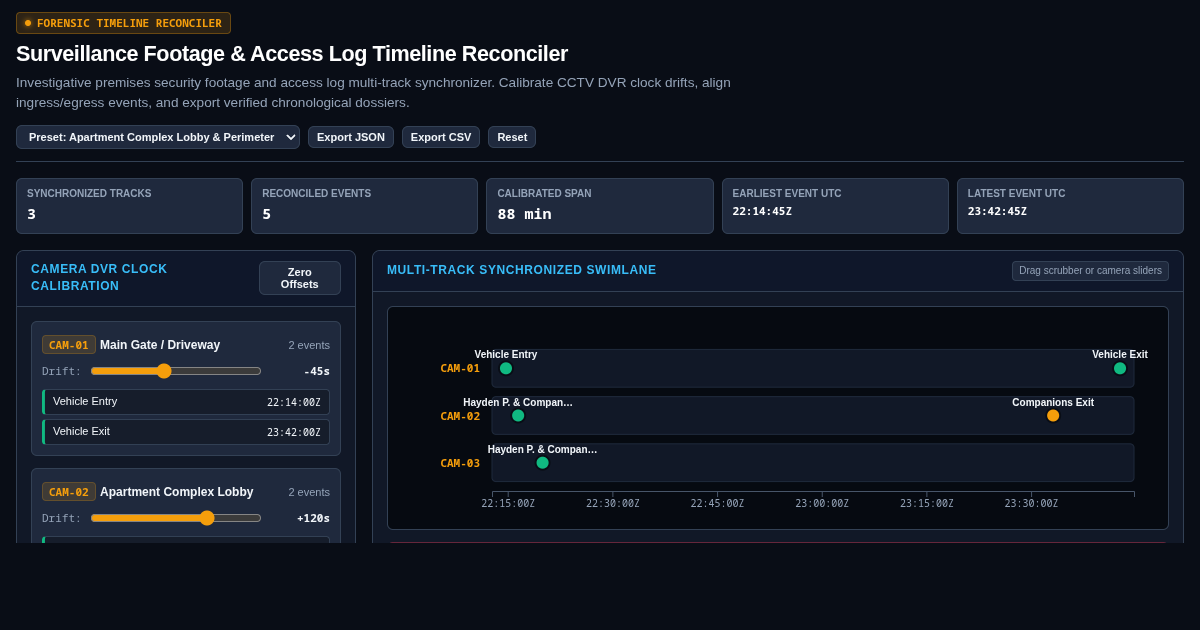Click the Reconciled Events stat card
The height and width of the screenshot is (630, 1200).
pos(365,206)
